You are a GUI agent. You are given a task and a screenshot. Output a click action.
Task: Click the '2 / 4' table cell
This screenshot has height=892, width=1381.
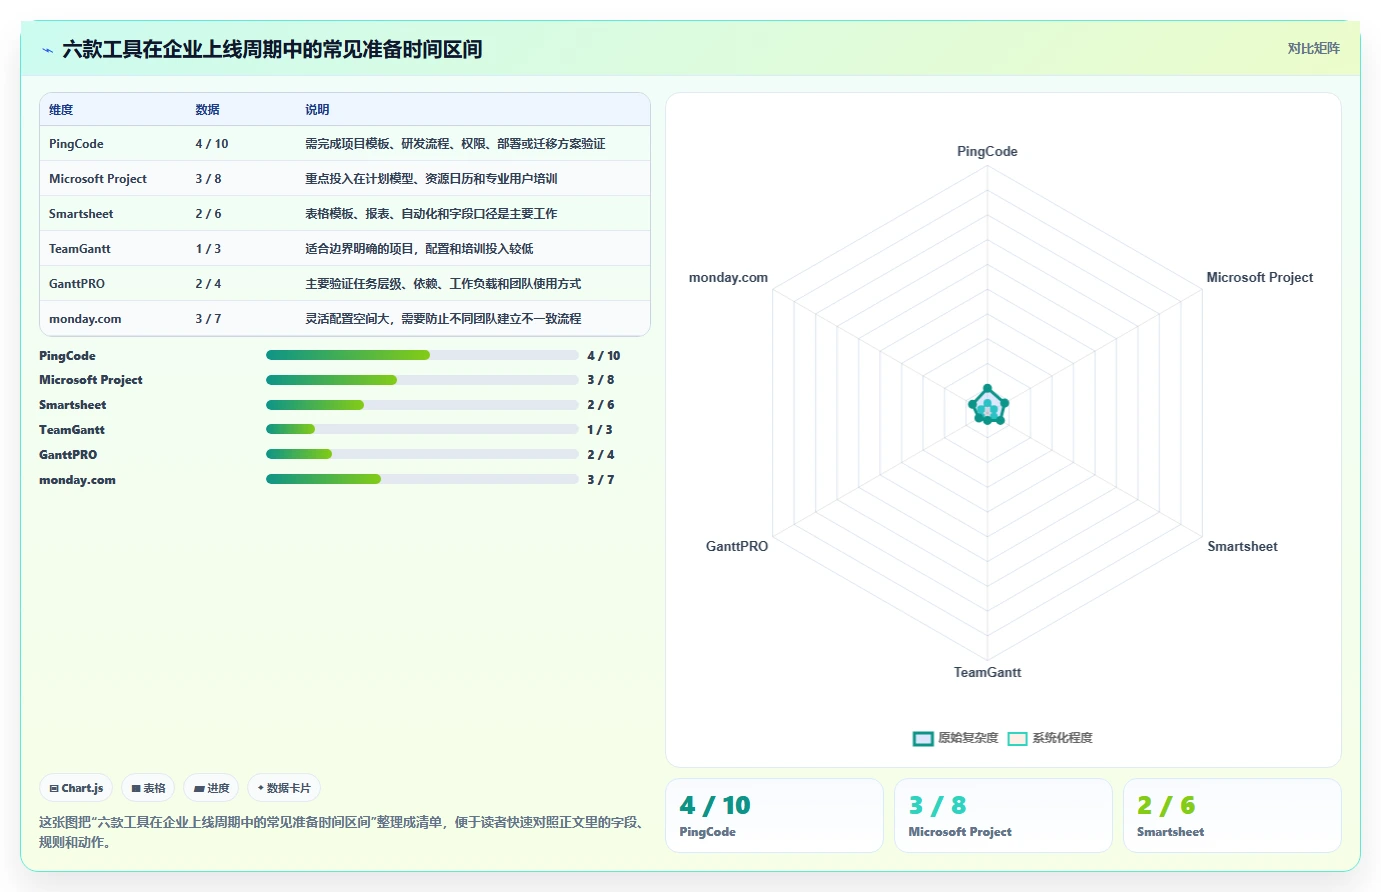[208, 284]
